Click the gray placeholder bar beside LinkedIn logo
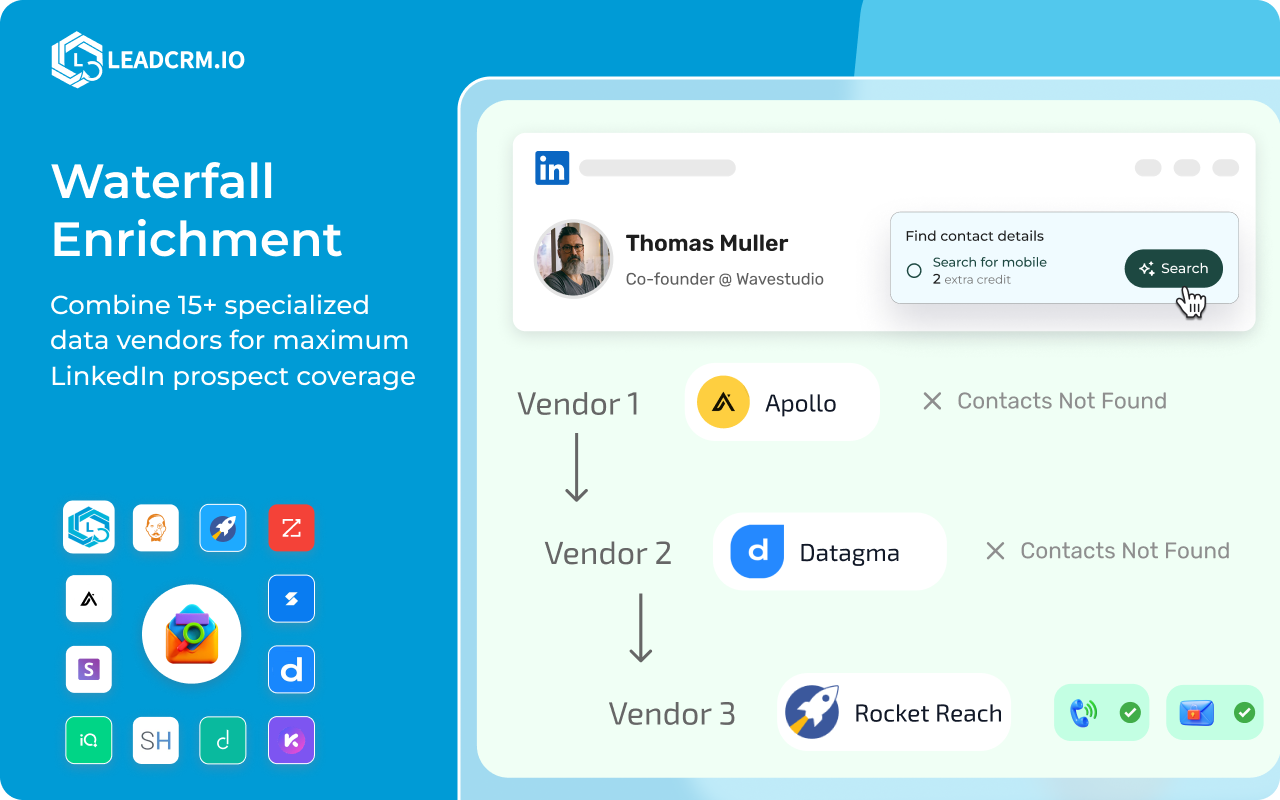Screen dimensions: 1280x800 click(x=657, y=168)
